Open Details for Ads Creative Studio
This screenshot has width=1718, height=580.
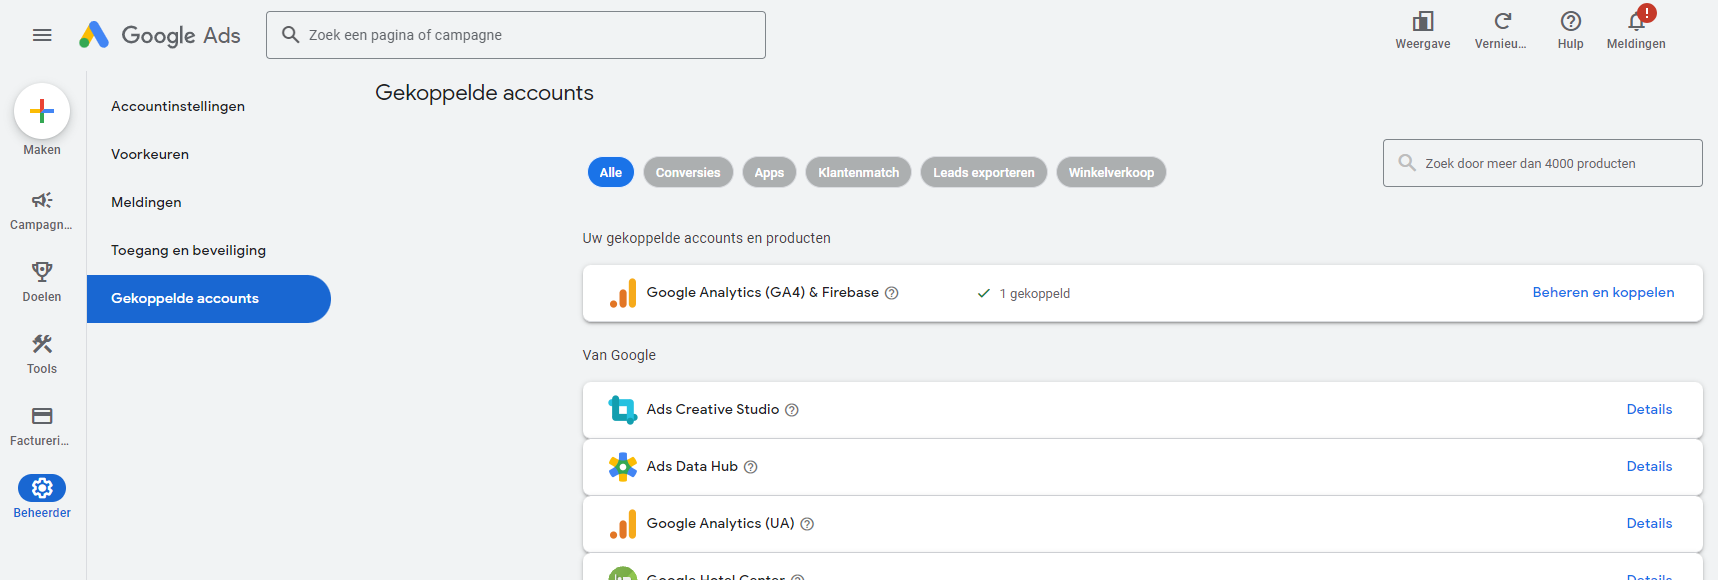coord(1649,410)
